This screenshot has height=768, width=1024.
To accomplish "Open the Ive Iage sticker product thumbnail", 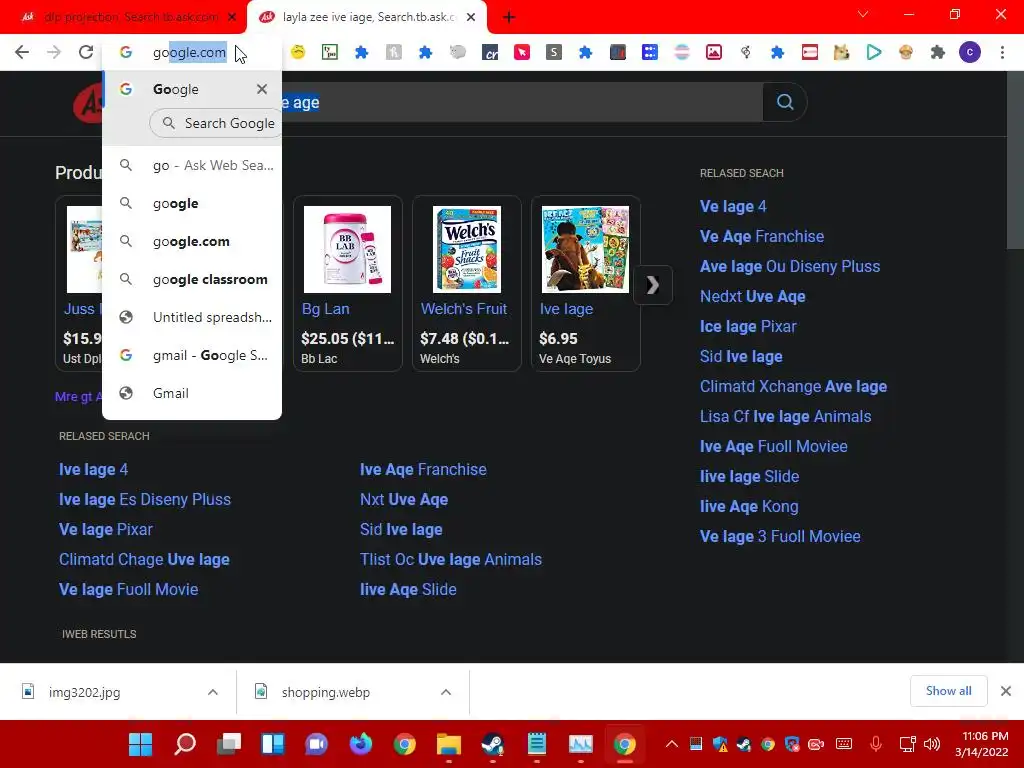I will [585, 249].
